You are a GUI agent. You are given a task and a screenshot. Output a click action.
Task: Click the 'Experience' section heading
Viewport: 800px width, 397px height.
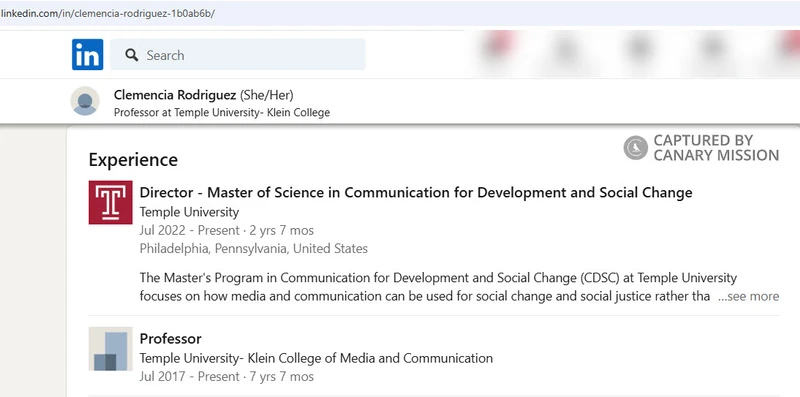pyautogui.click(x=133, y=160)
